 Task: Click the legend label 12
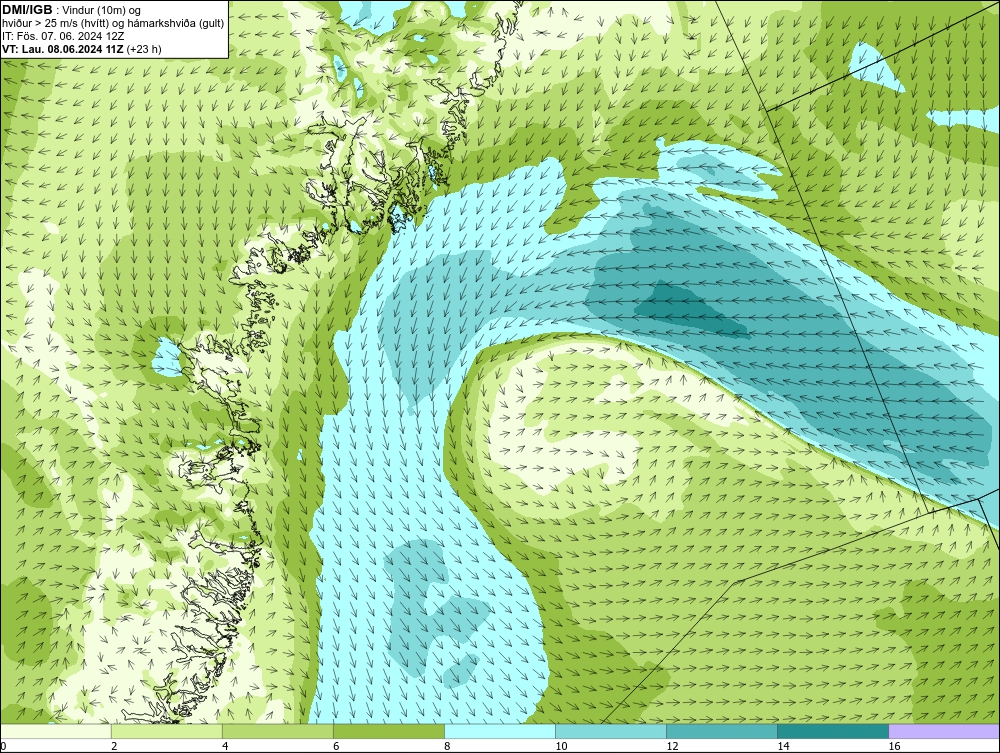[672, 746]
